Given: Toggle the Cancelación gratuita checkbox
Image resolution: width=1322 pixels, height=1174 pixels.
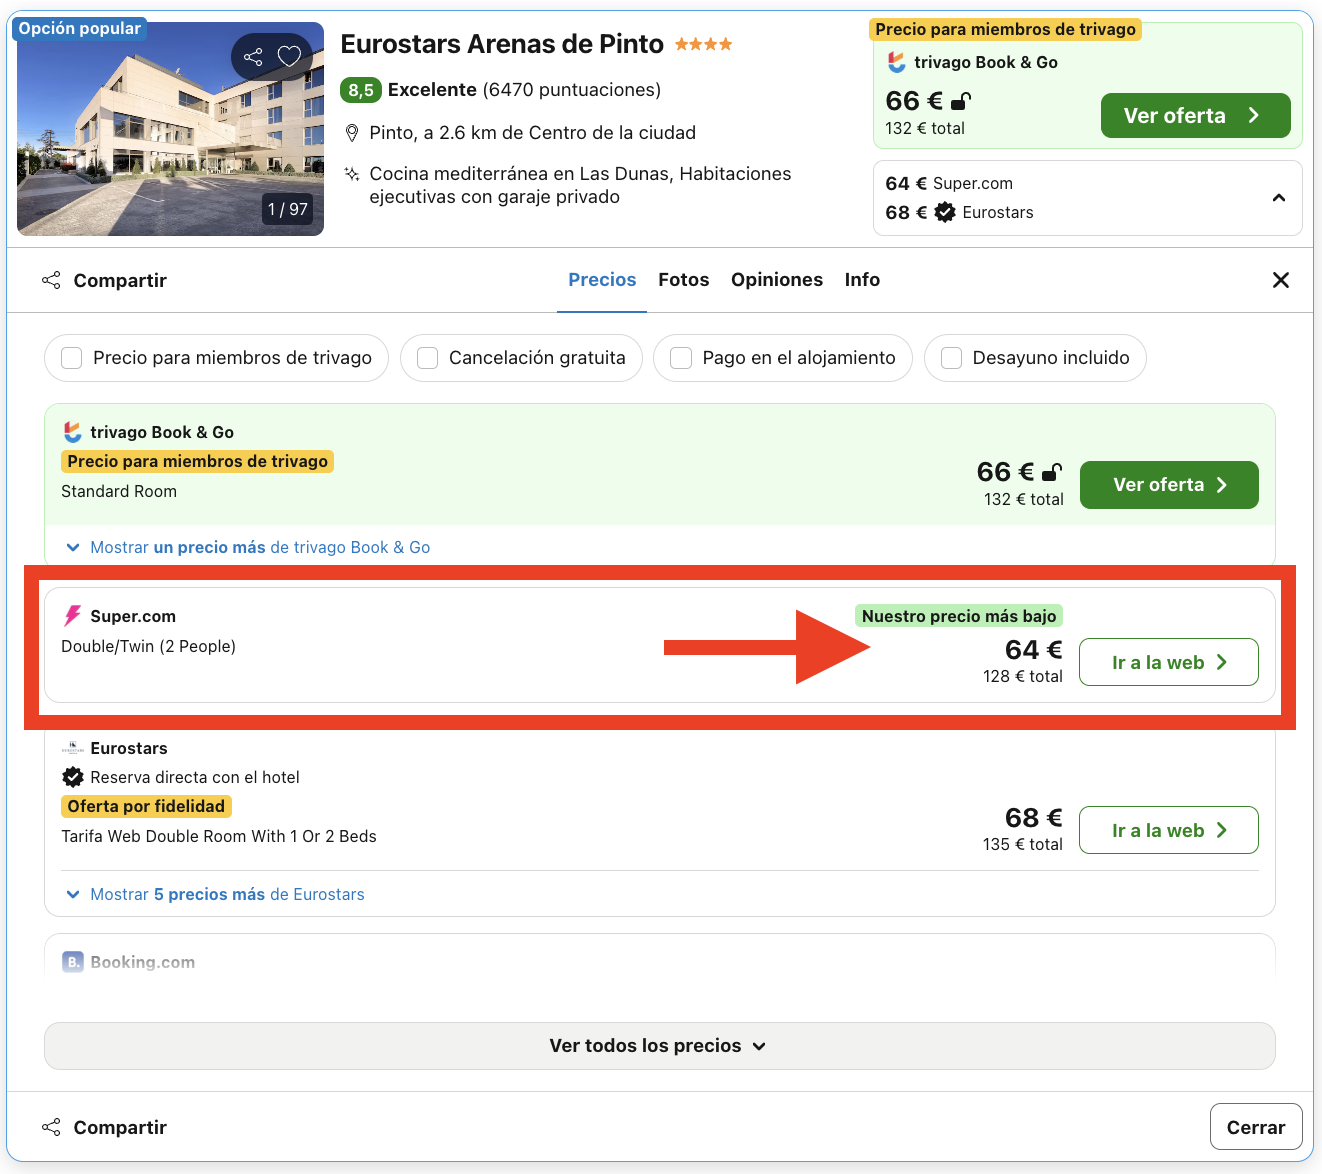Looking at the screenshot, I should (x=428, y=358).
